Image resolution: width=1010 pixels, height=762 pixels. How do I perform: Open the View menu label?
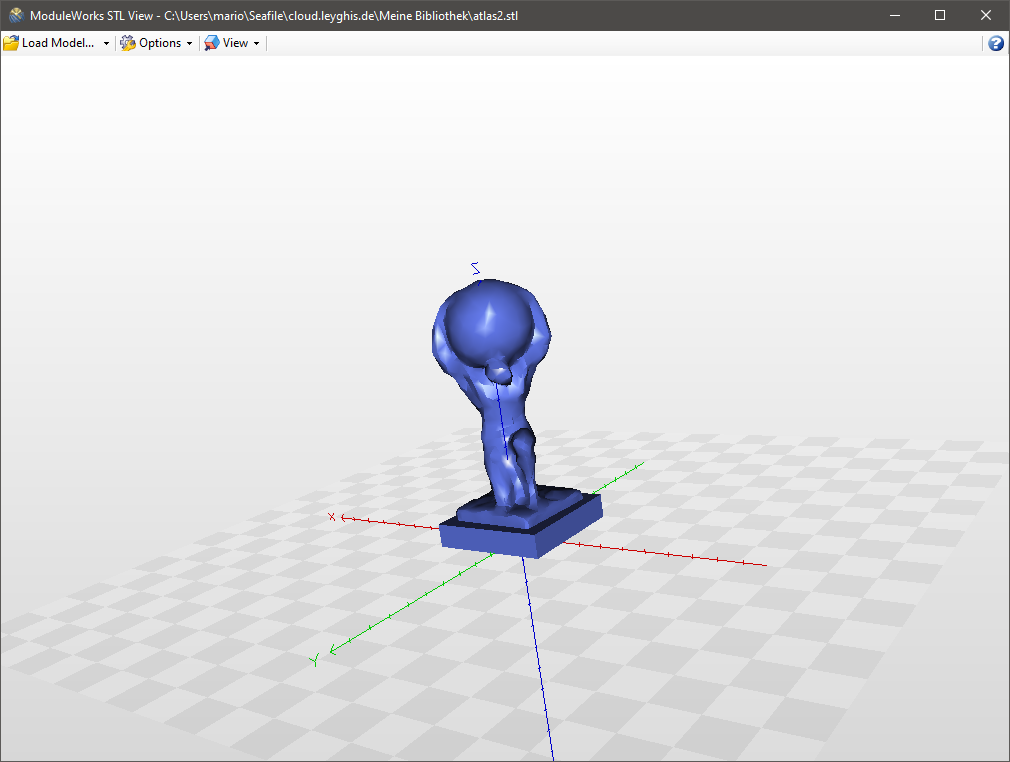click(x=235, y=43)
